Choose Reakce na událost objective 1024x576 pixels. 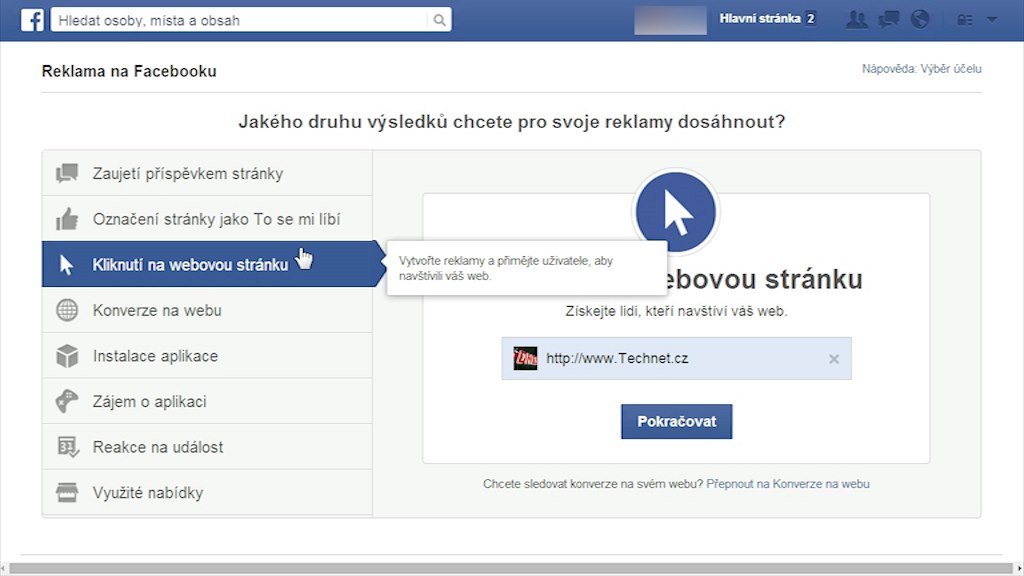[x=158, y=447]
